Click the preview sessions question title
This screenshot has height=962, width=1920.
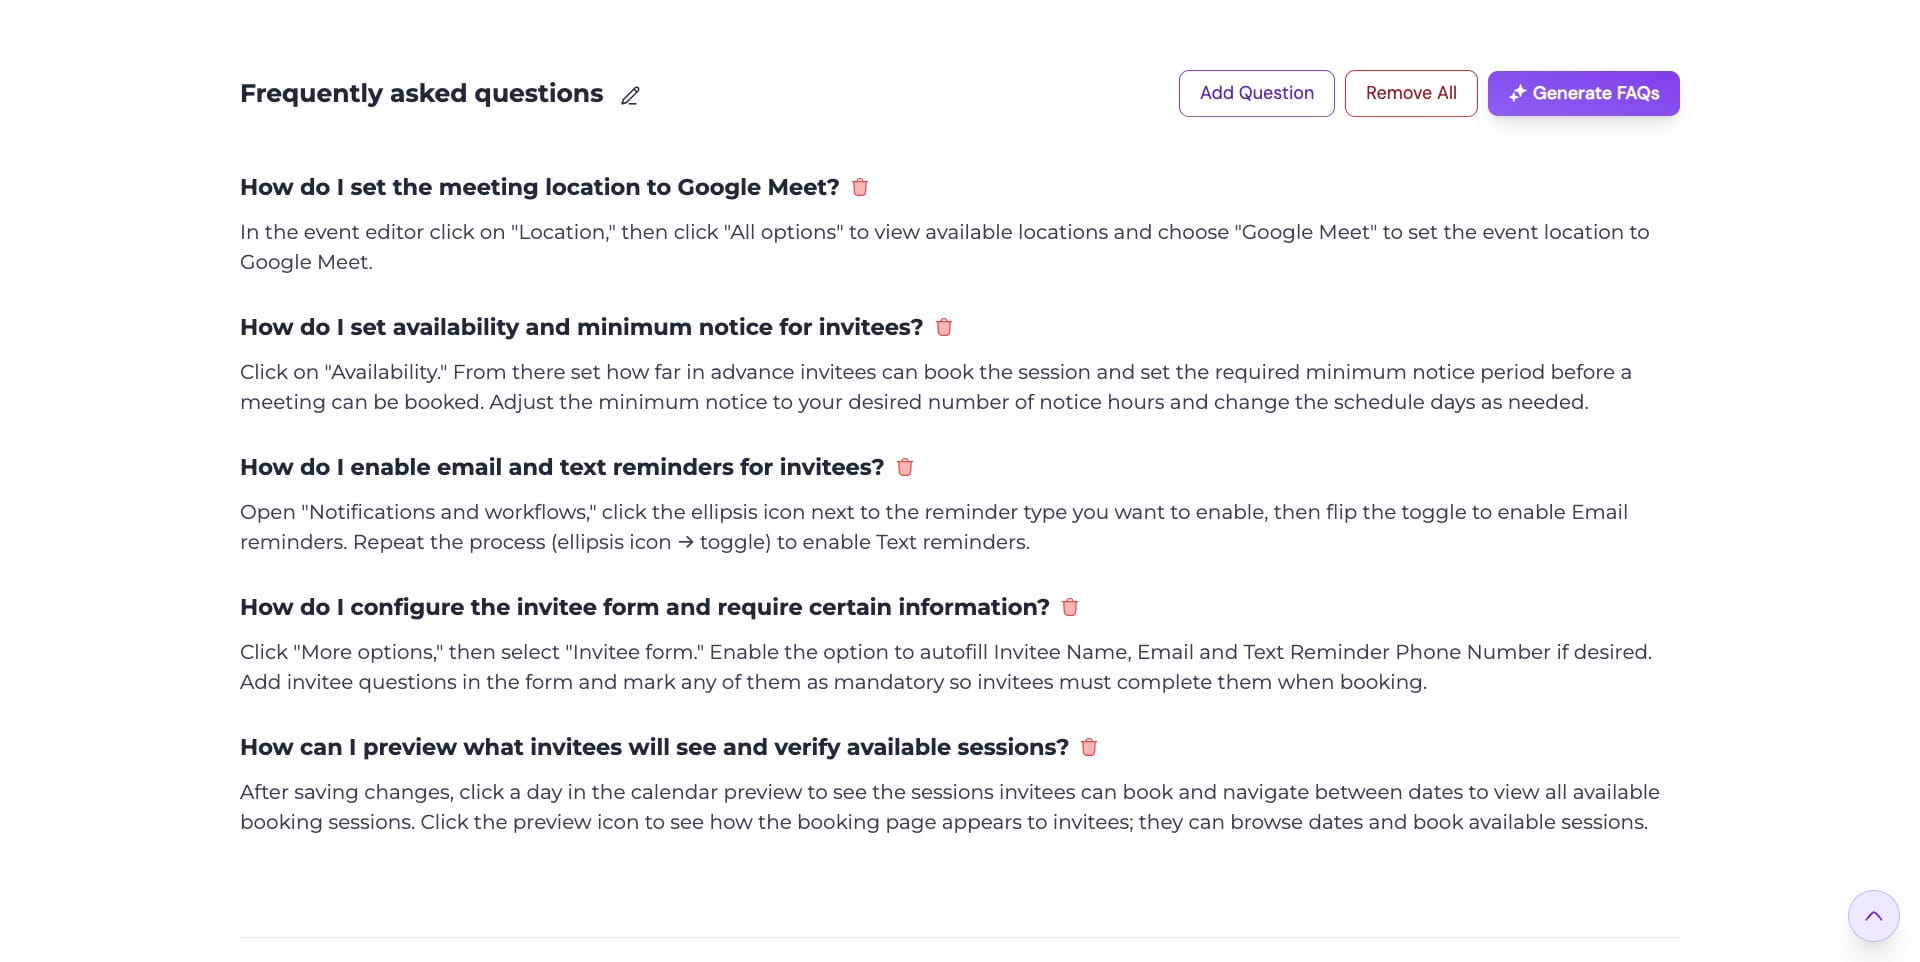coord(654,747)
